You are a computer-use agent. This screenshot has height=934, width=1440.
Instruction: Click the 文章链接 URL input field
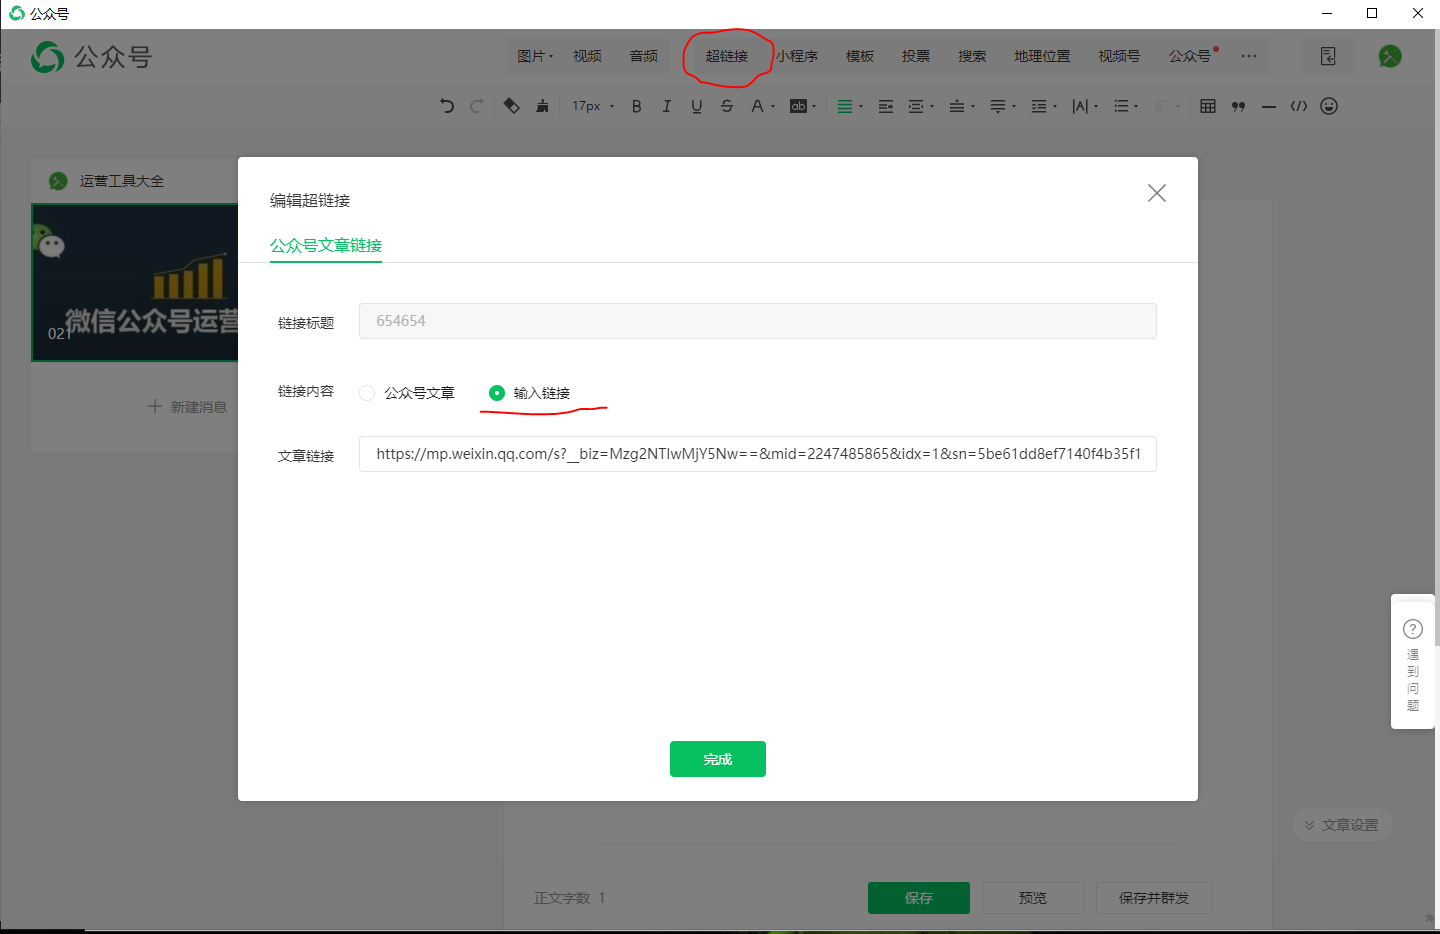[758, 454]
